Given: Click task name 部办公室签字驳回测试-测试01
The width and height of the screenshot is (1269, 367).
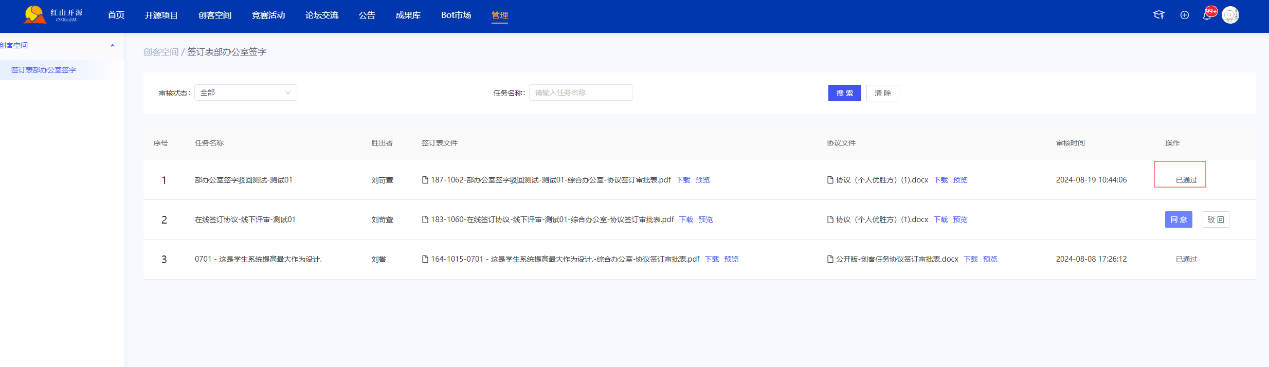Looking at the screenshot, I should [243, 180].
